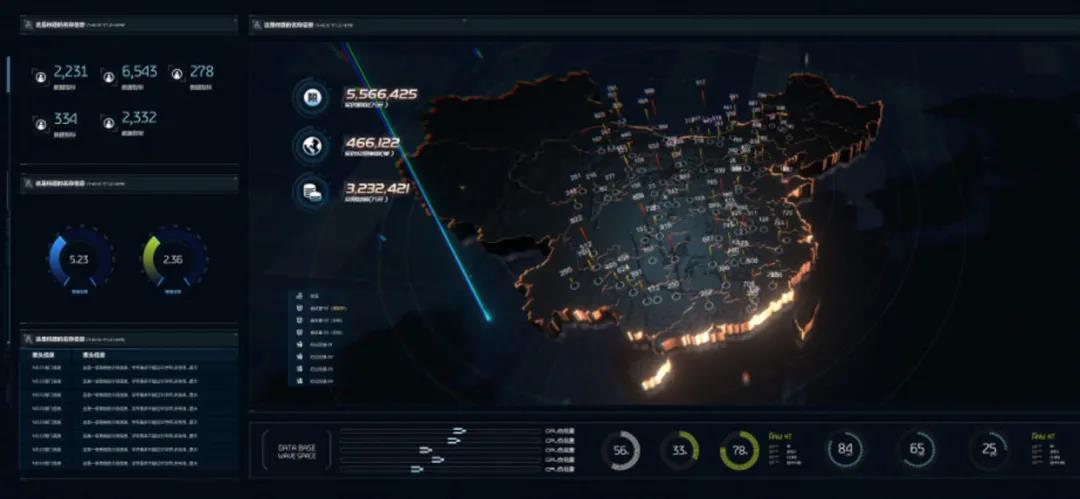
Task: Click the DATA BASE WAVE SPACE label
Action: [296, 451]
